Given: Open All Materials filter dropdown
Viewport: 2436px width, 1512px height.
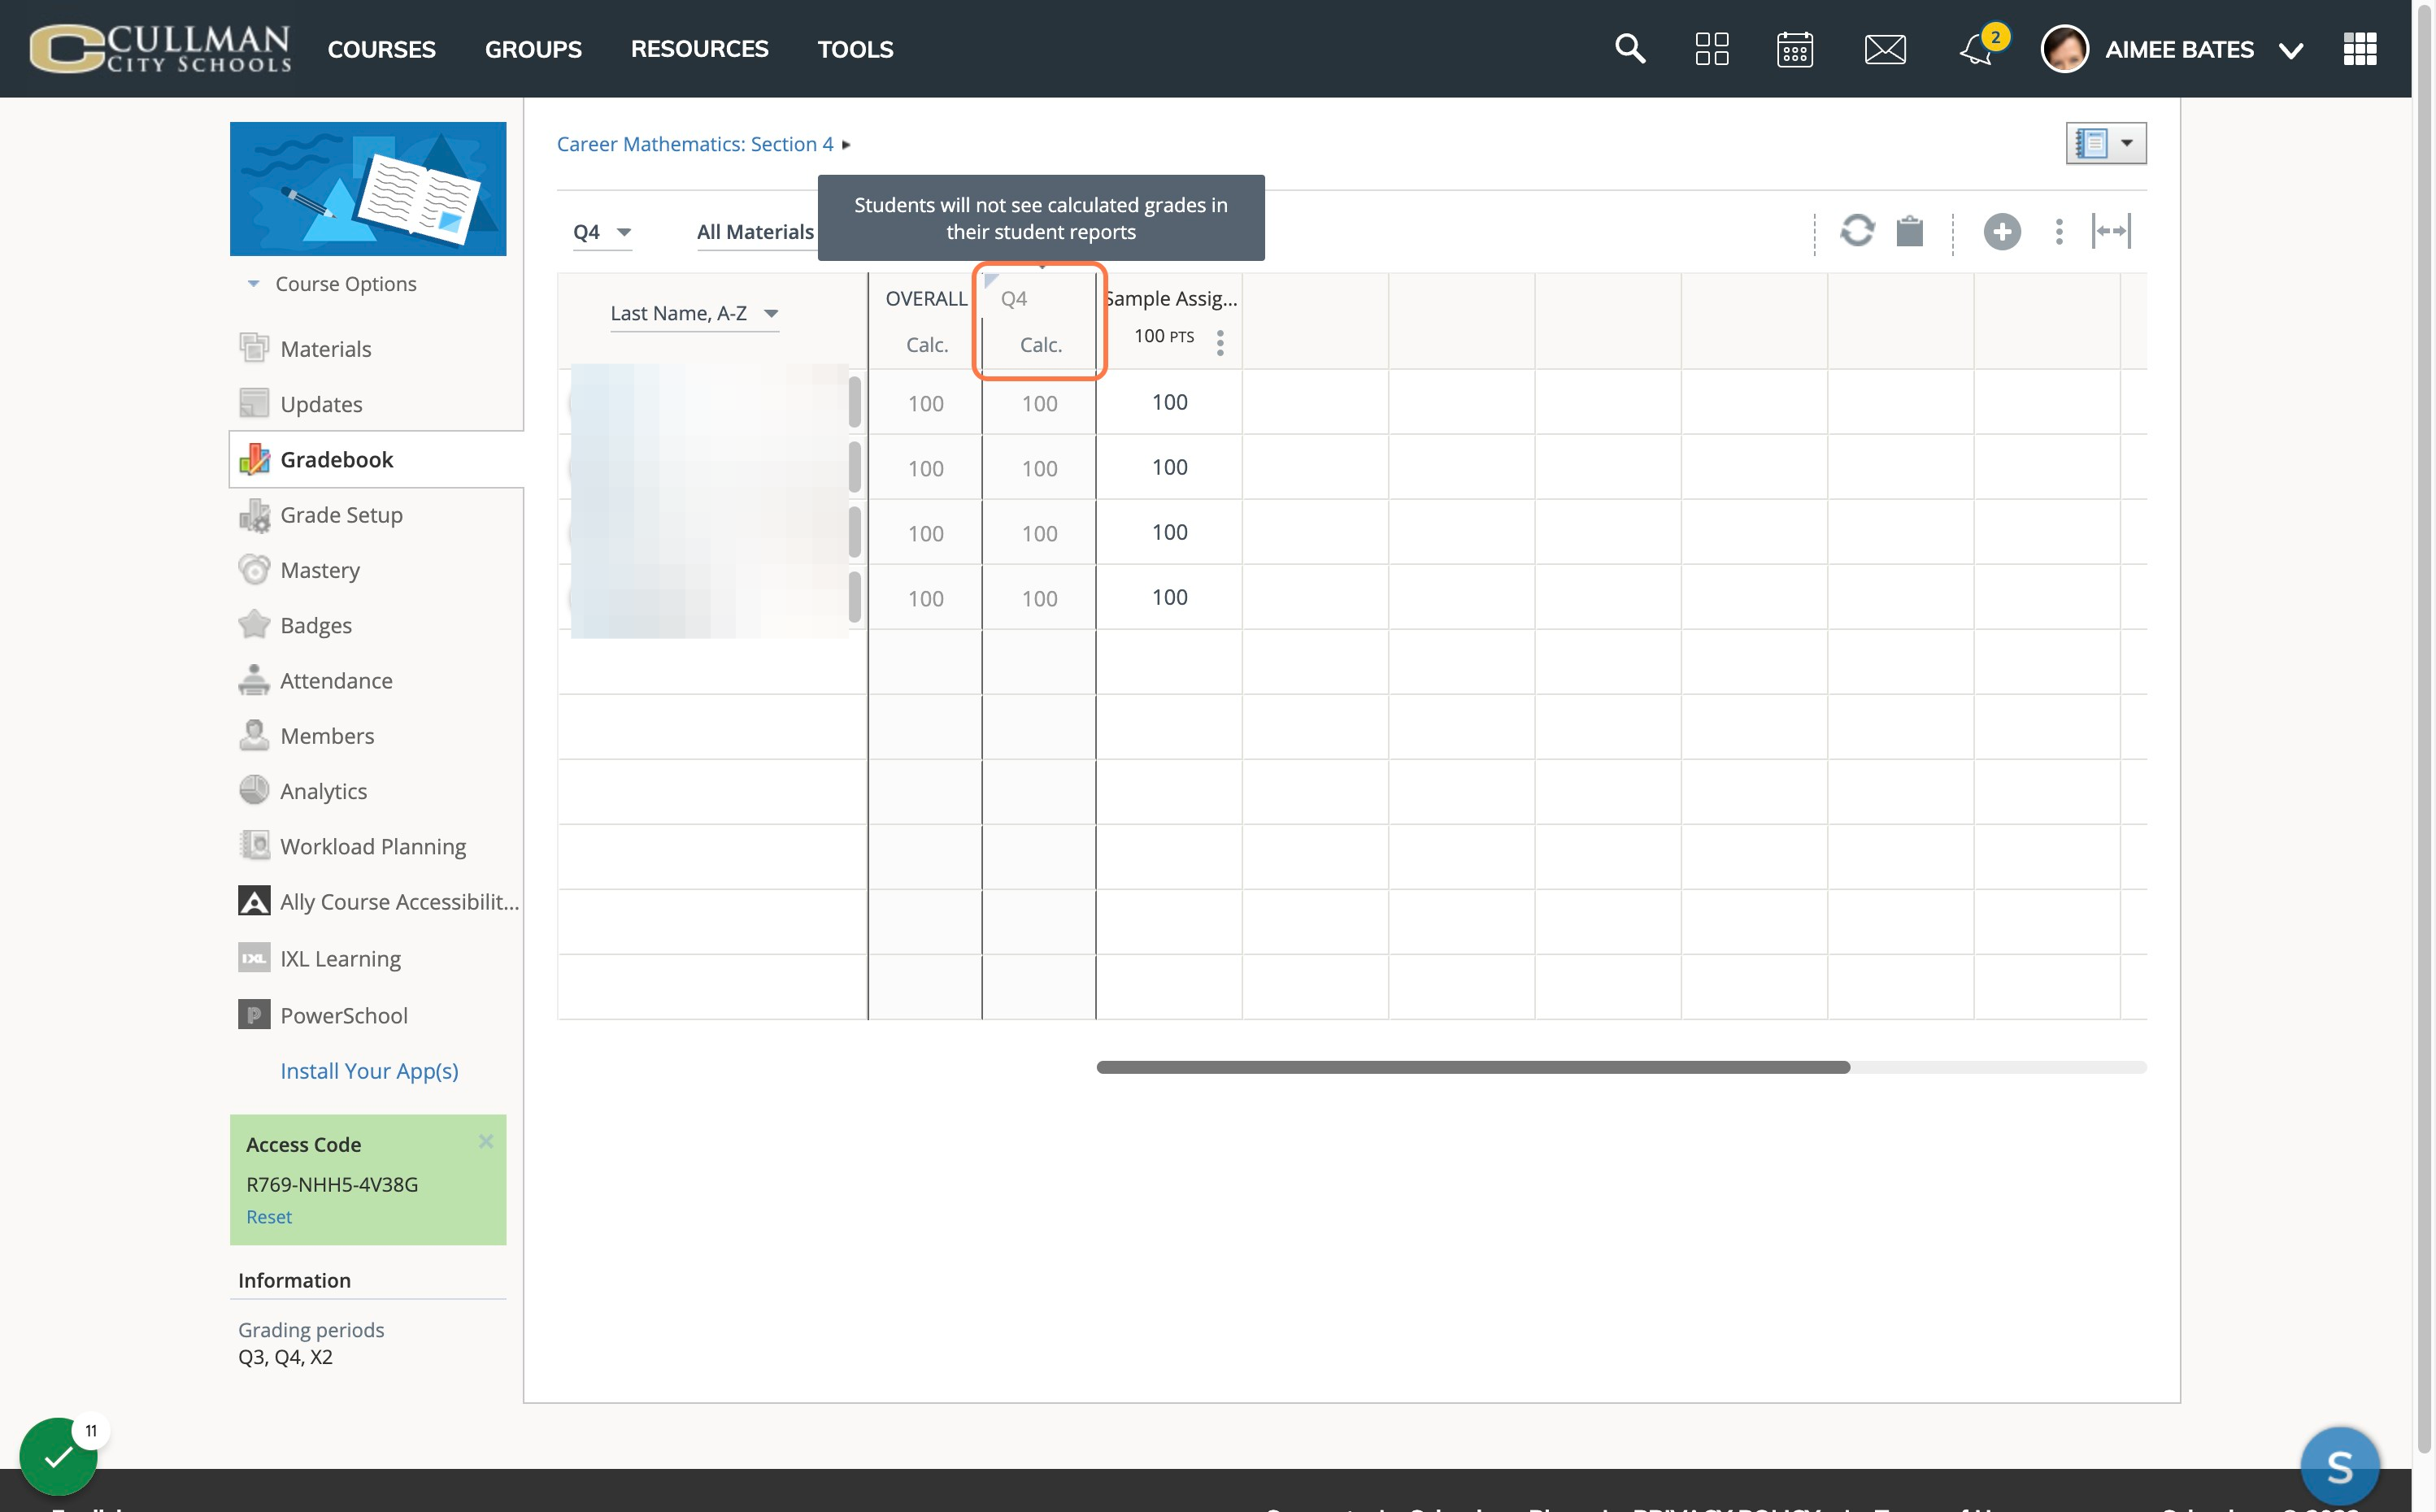Looking at the screenshot, I should pyautogui.click(x=755, y=232).
